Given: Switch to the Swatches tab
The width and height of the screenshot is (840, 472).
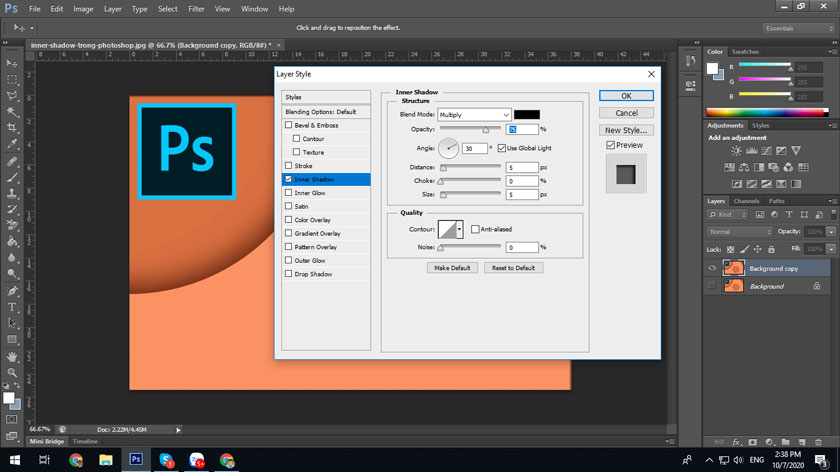Looking at the screenshot, I should [745, 52].
